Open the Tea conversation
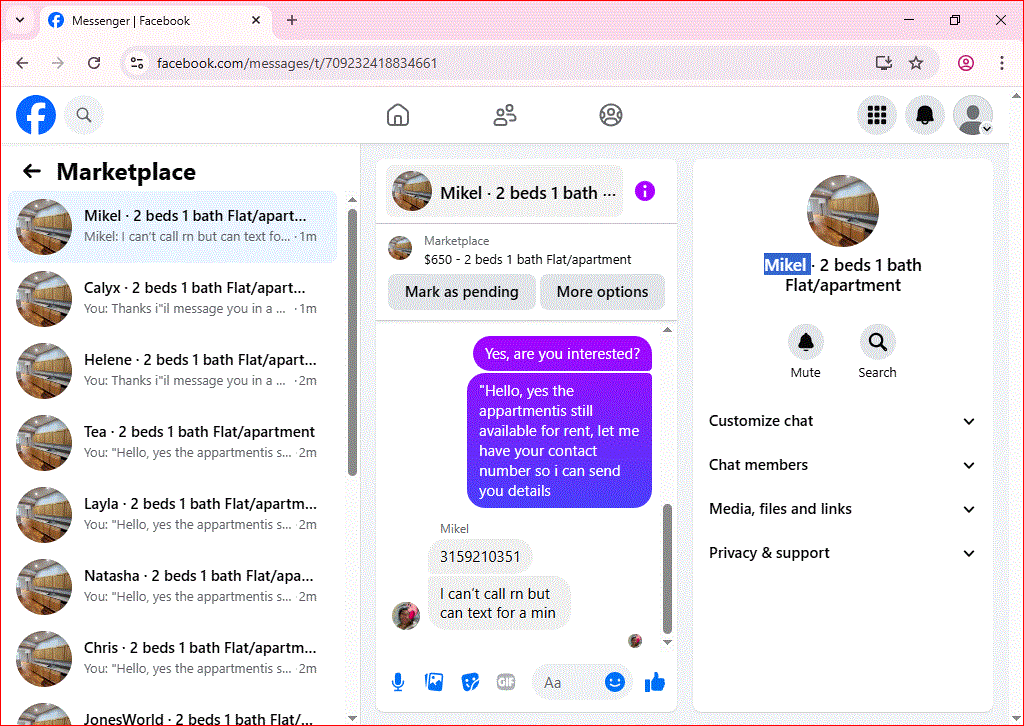The width and height of the screenshot is (1024, 726). (173, 442)
